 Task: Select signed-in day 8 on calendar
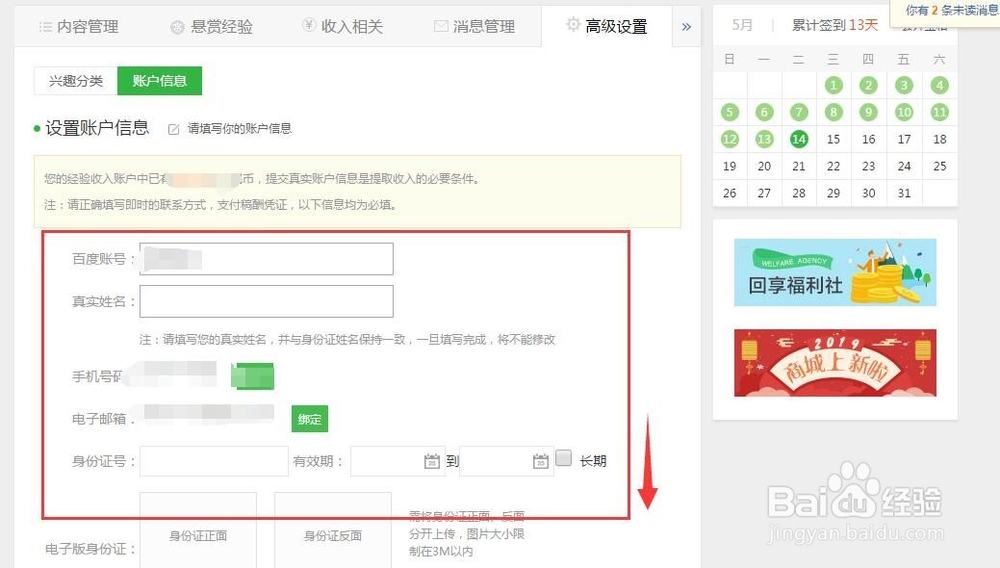click(x=833, y=112)
